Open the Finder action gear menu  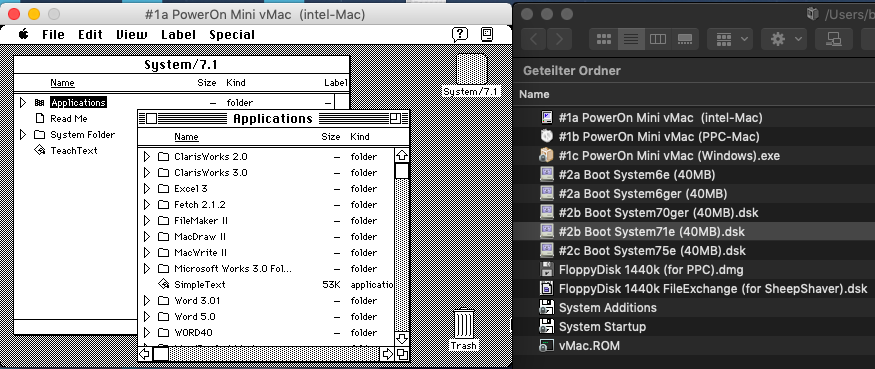click(x=784, y=39)
